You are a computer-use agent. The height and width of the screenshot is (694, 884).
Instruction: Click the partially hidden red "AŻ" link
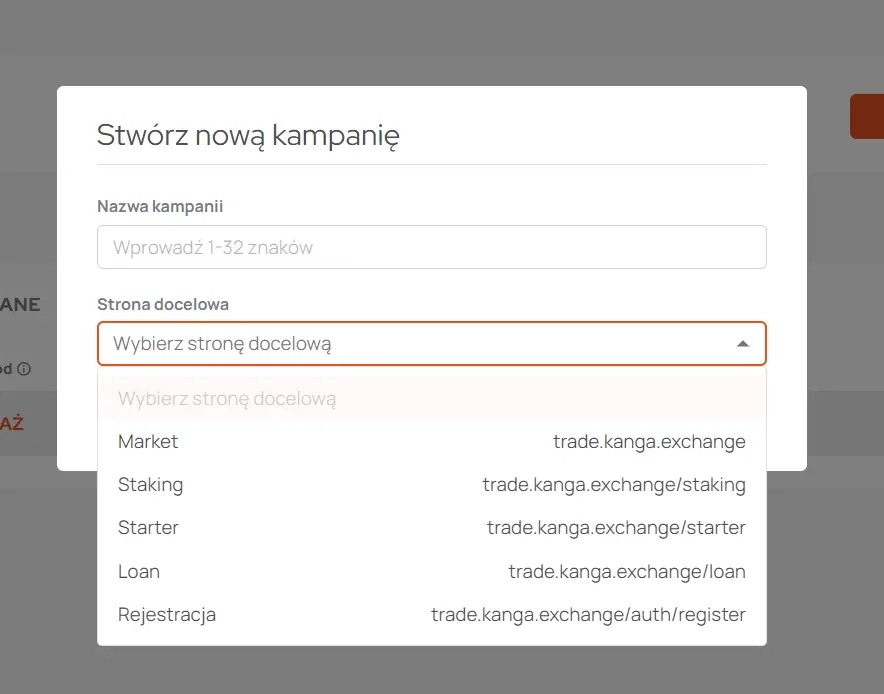[11, 423]
